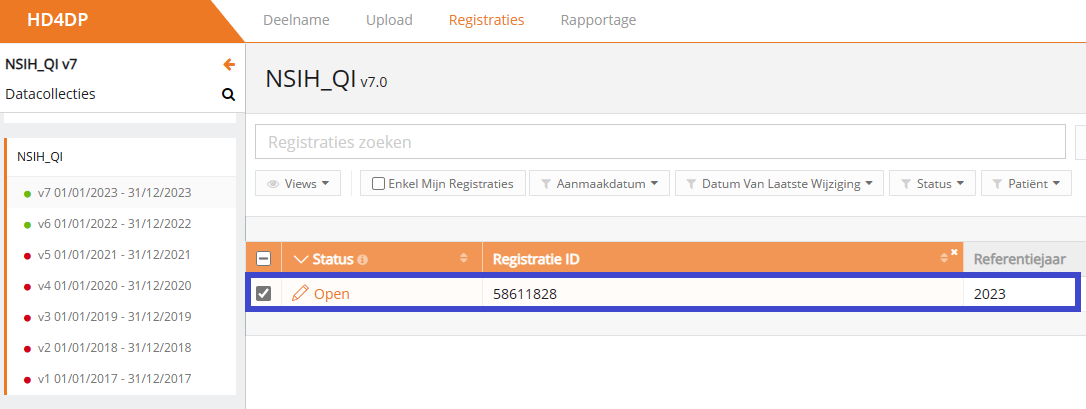Remove sorting with the x on Registratie ID

click(x=954, y=252)
